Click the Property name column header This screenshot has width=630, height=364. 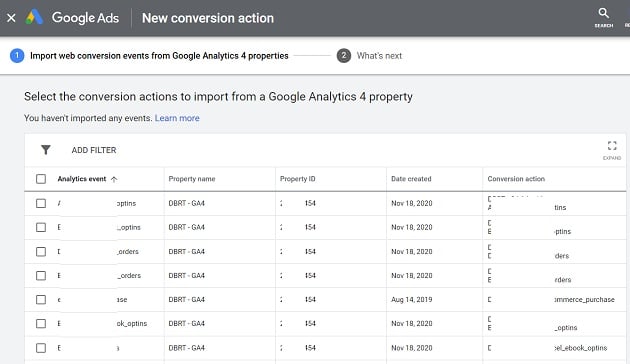[x=192, y=179]
